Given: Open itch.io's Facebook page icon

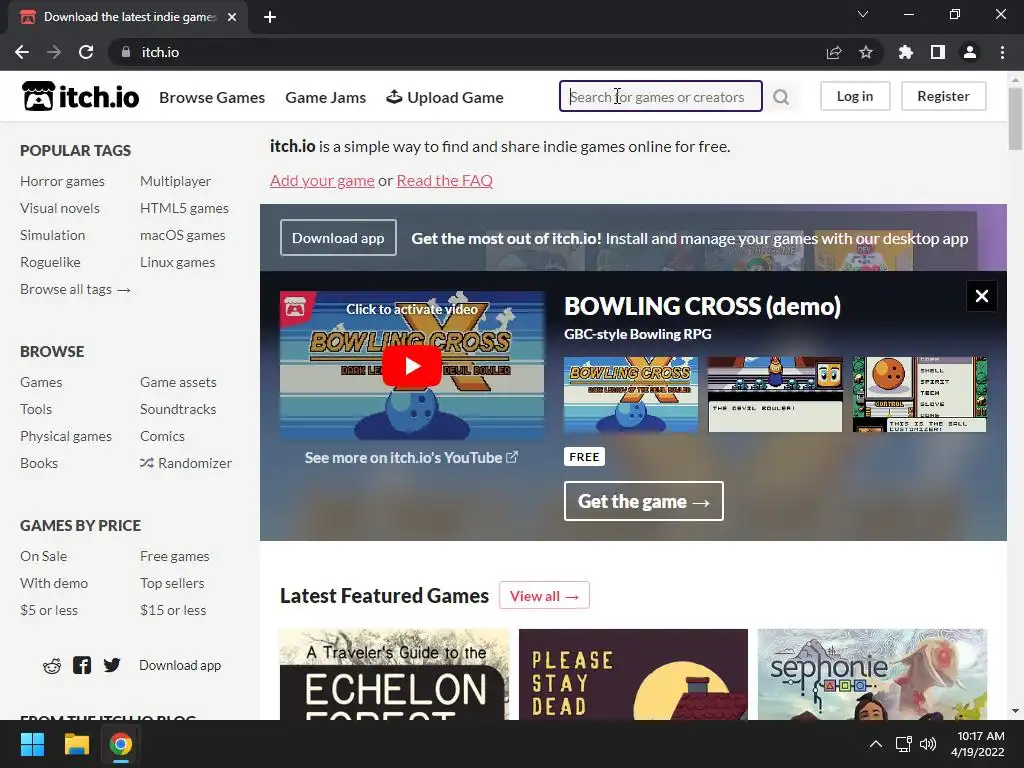Looking at the screenshot, I should point(82,665).
